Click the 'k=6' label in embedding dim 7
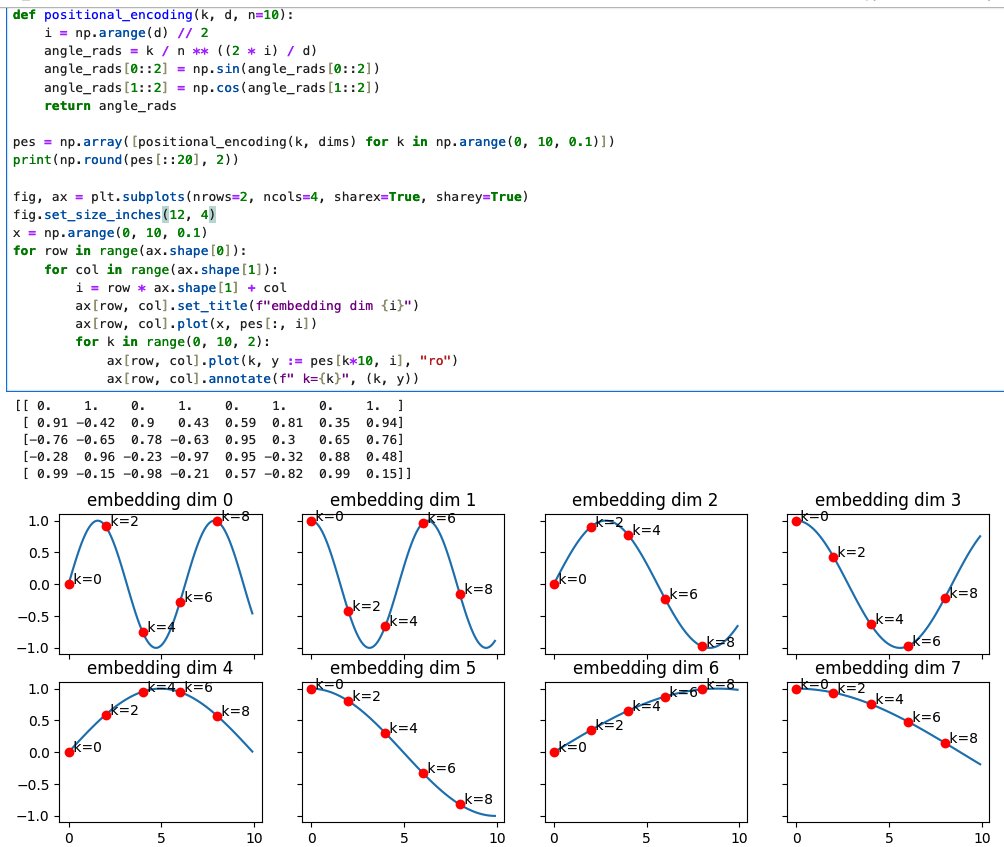The height and width of the screenshot is (847, 1004). coord(927,717)
